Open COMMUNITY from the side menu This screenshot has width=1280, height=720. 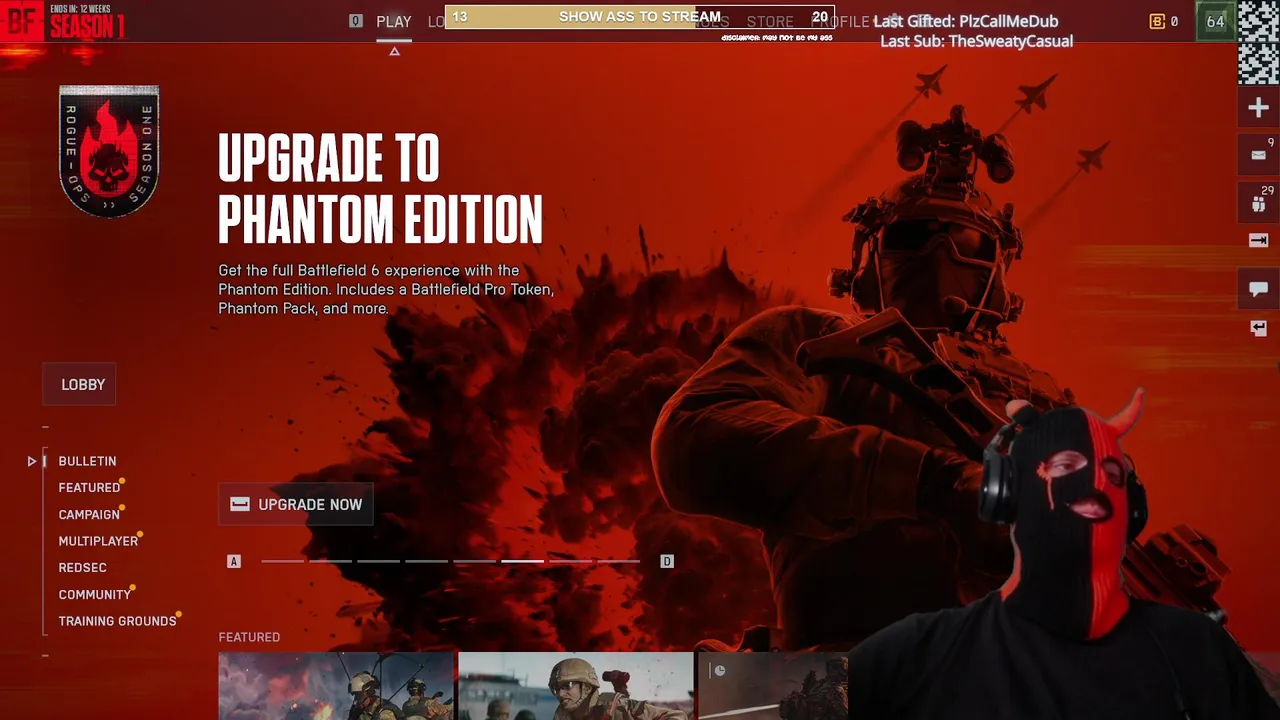(x=95, y=594)
